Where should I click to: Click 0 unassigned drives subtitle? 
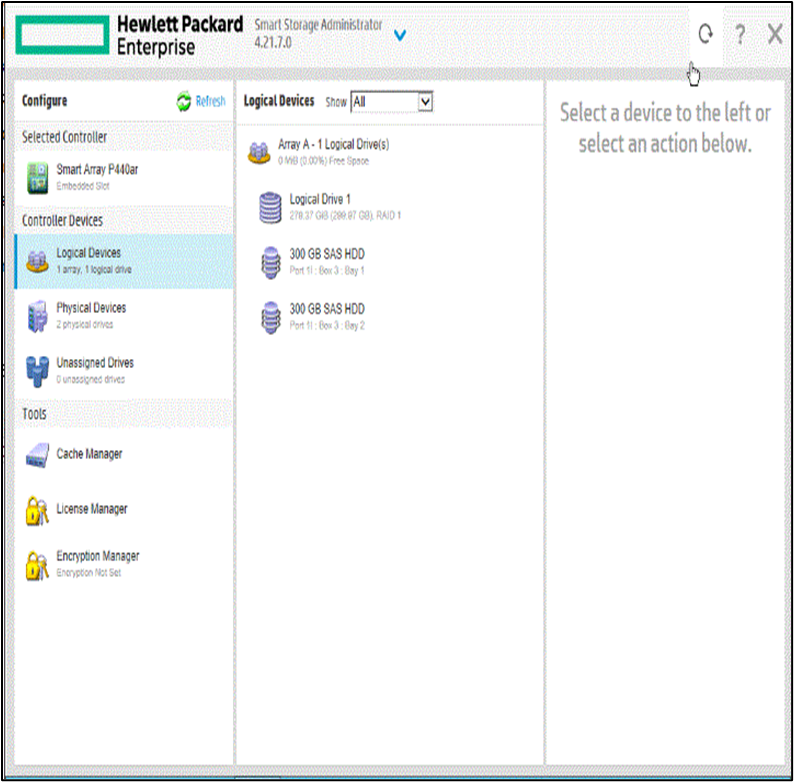click(91, 379)
